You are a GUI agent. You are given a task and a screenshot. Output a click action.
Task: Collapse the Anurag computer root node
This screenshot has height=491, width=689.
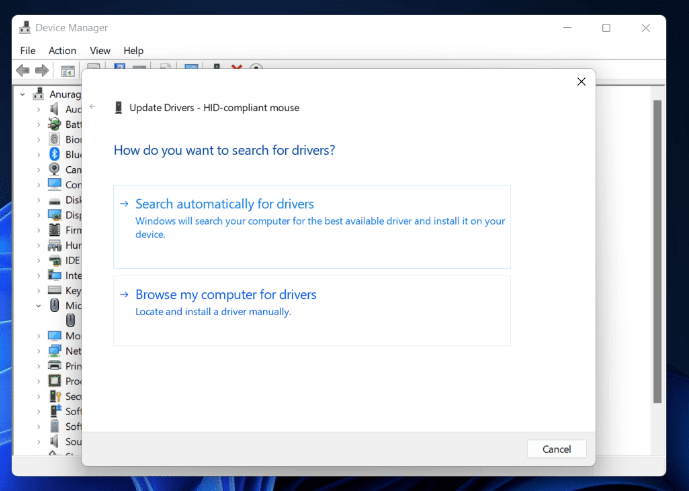pyautogui.click(x=24, y=94)
